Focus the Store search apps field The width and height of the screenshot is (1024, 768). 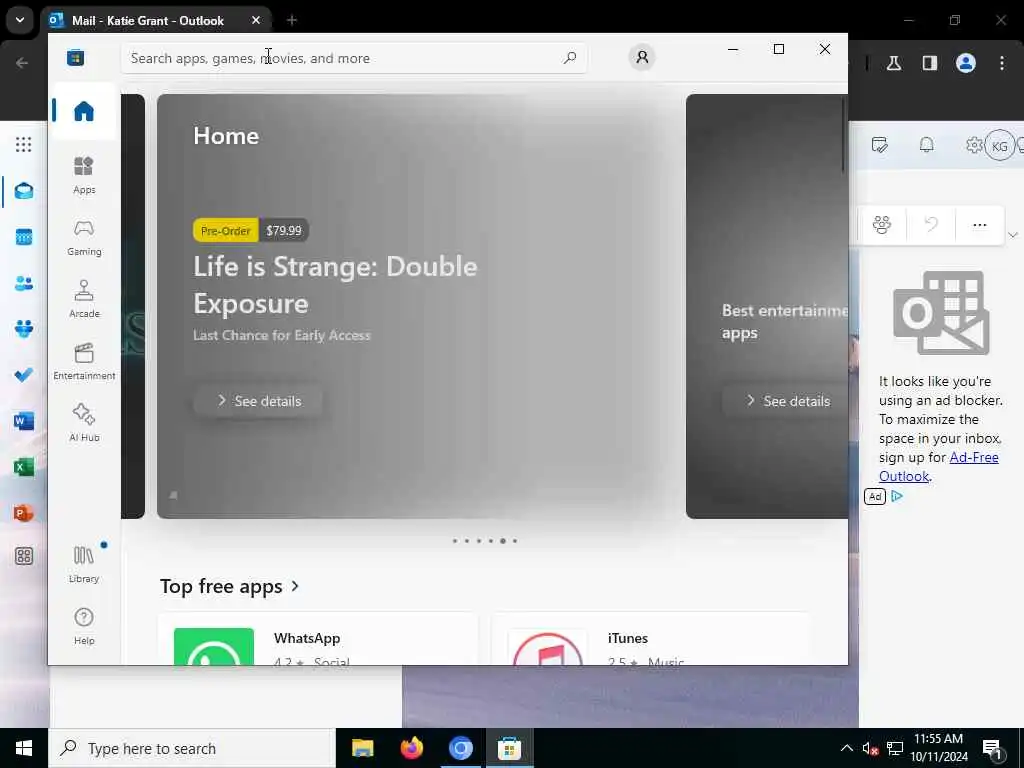(354, 58)
